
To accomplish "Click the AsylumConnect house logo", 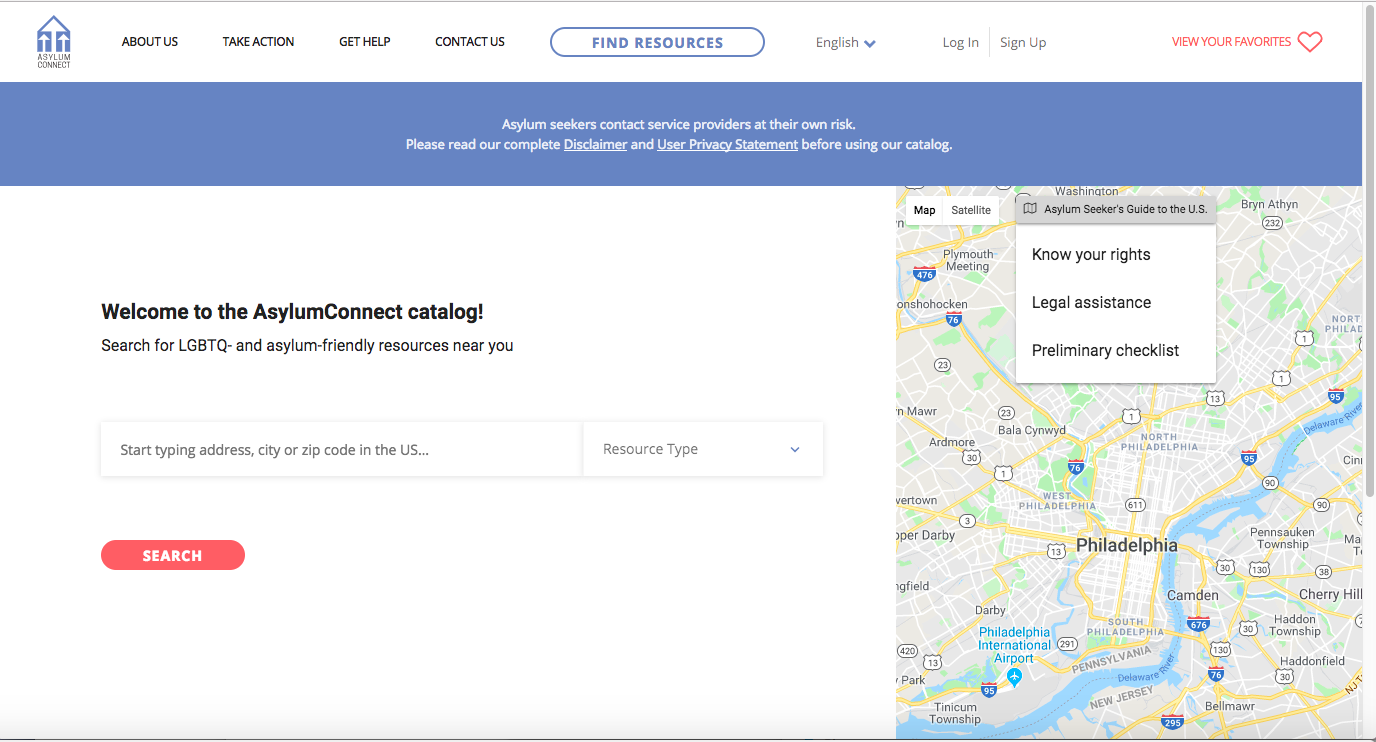I will (54, 42).
